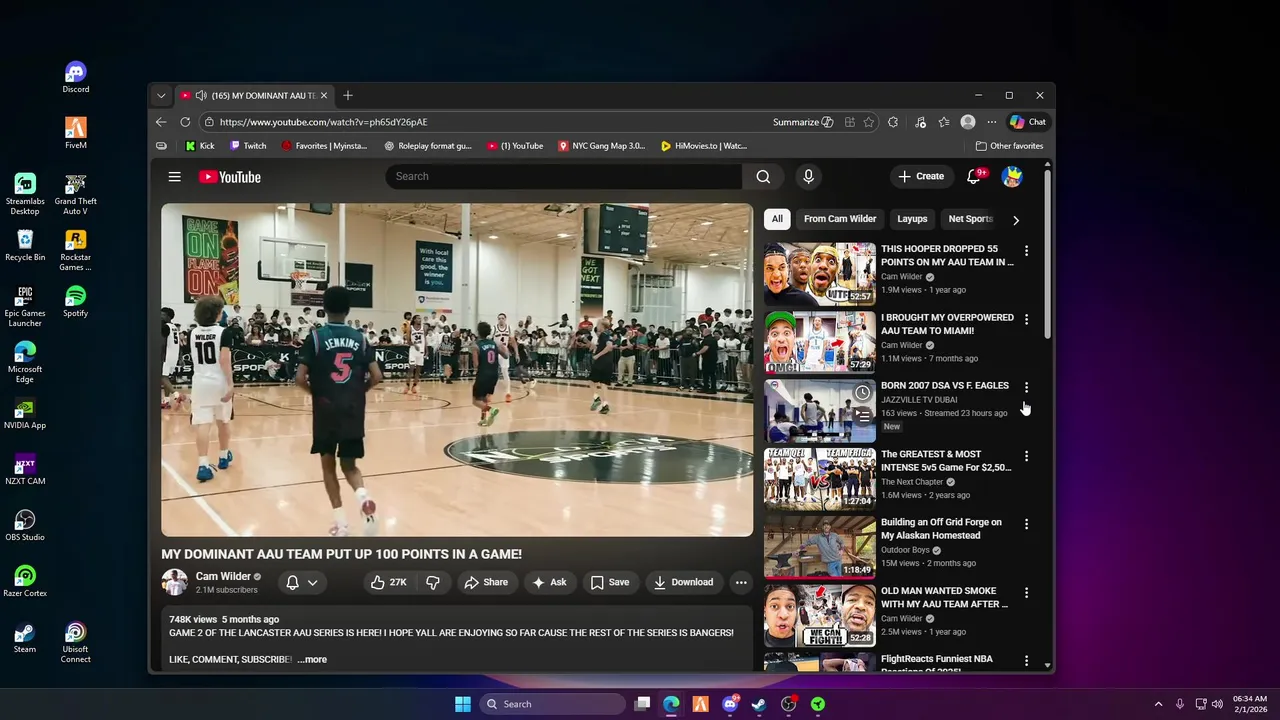Open Edge favorites list icon
The width and height of the screenshot is (1280, 720).
(x=944, y=122)
